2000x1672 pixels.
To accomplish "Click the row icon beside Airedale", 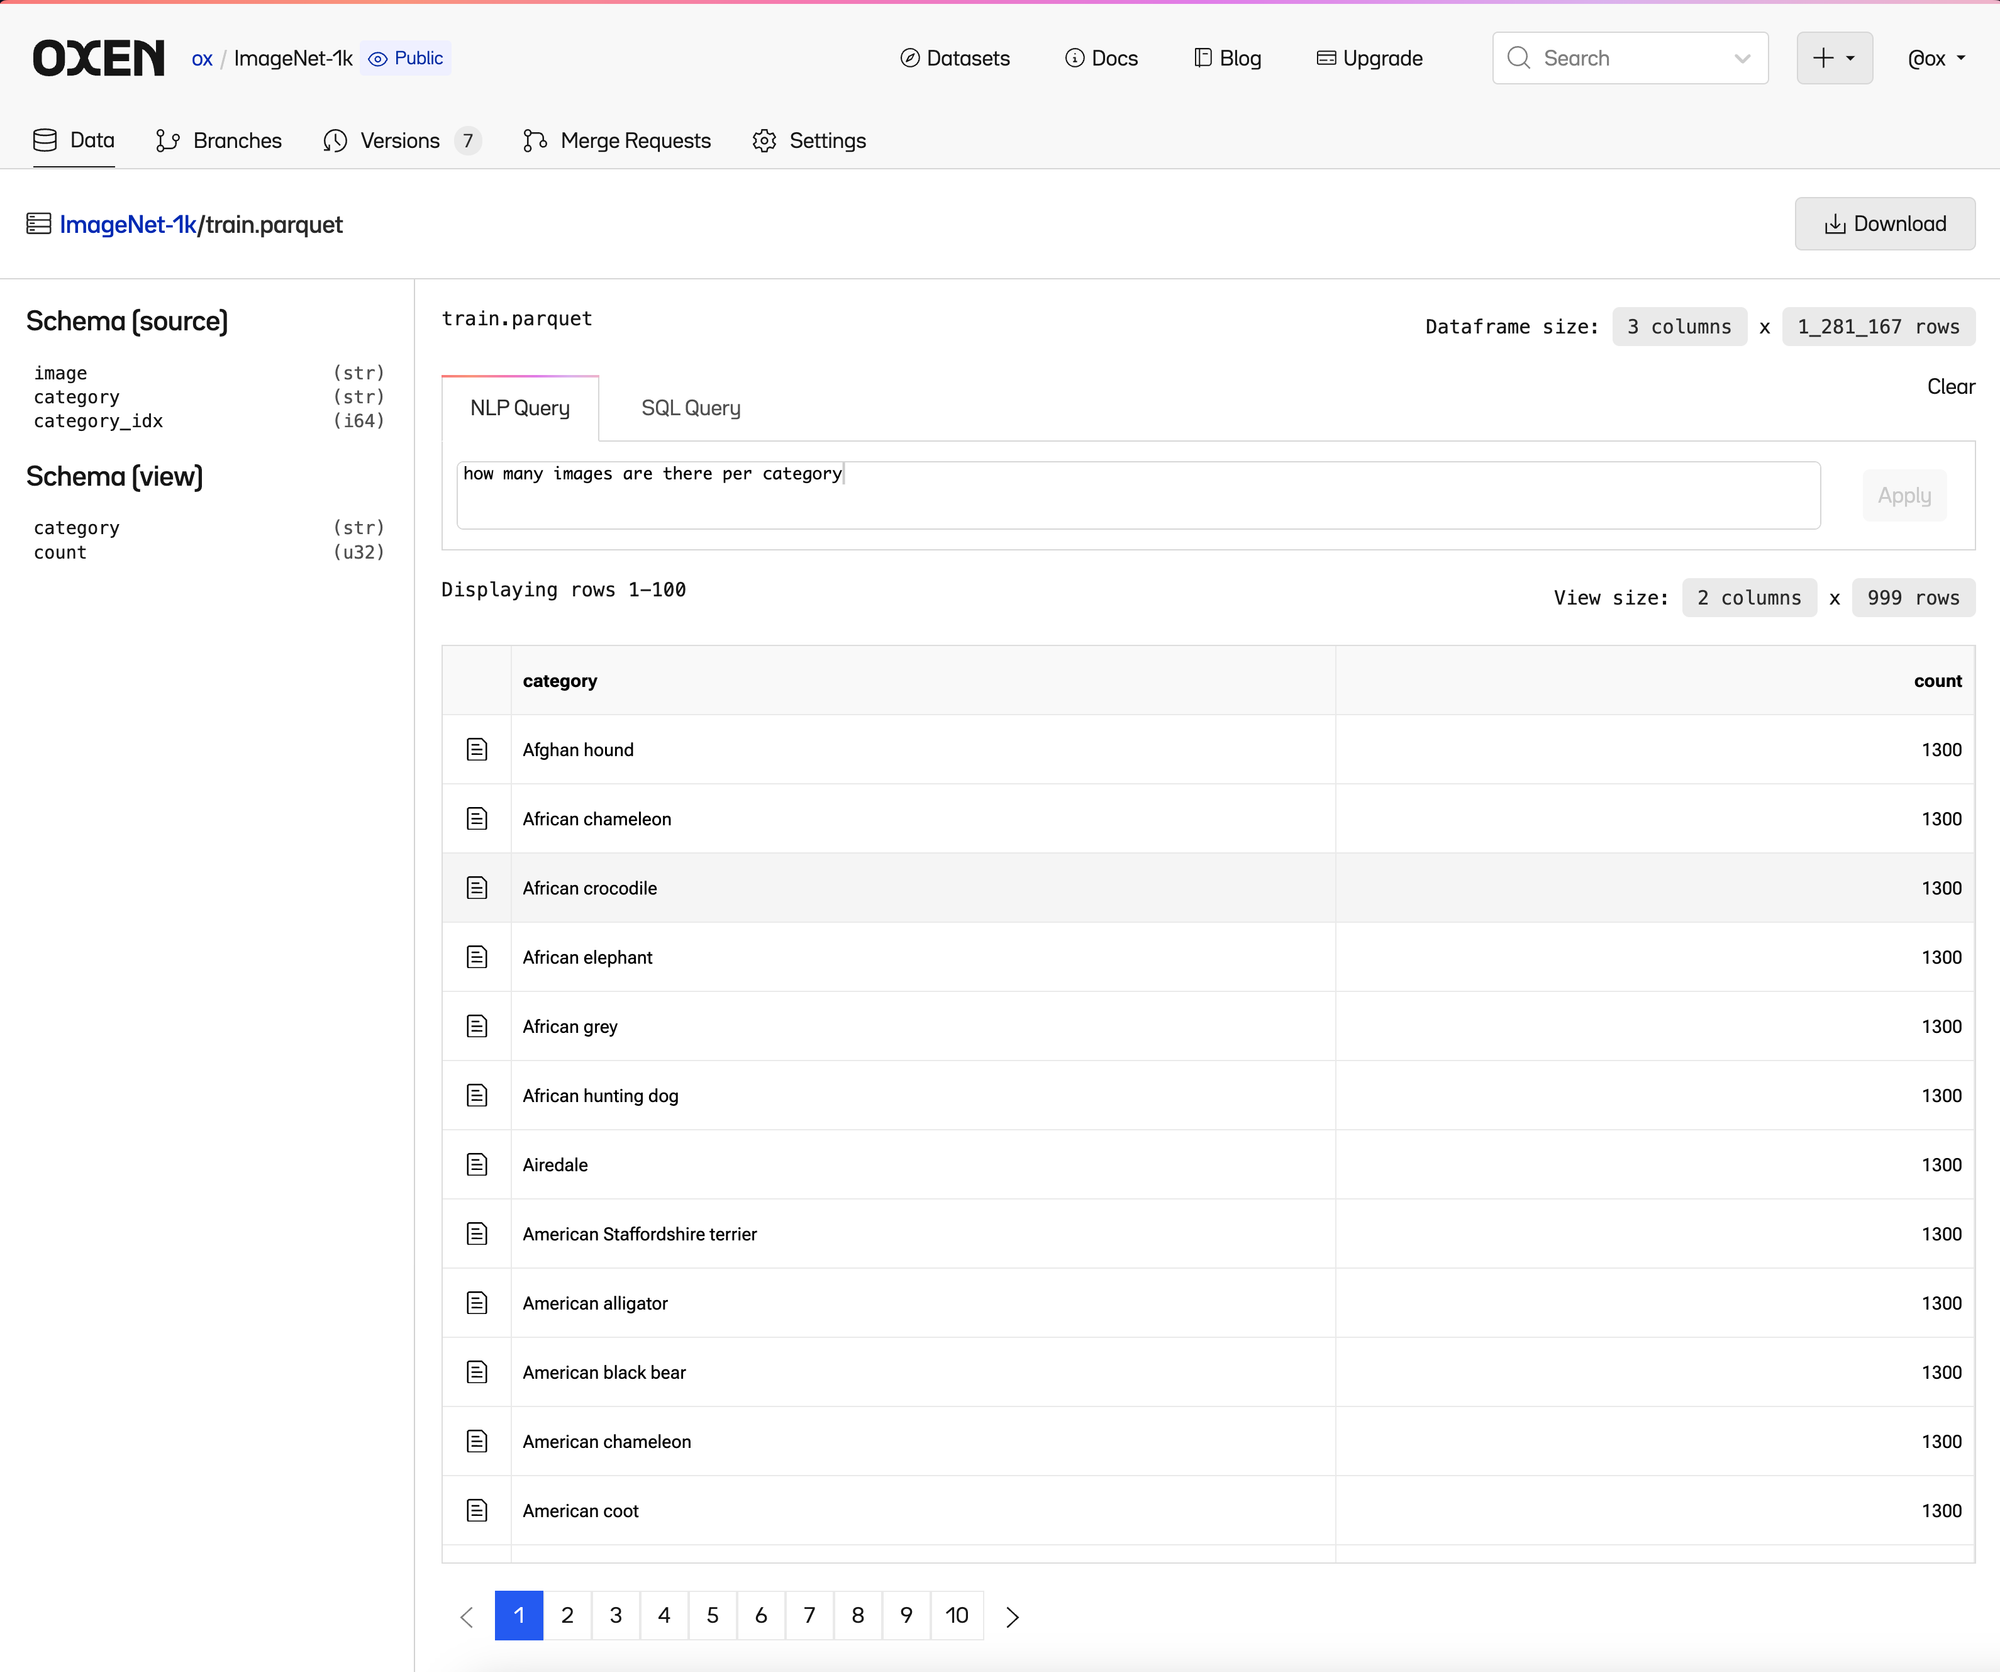I will pyautogui.click(x=477, y=1164).
